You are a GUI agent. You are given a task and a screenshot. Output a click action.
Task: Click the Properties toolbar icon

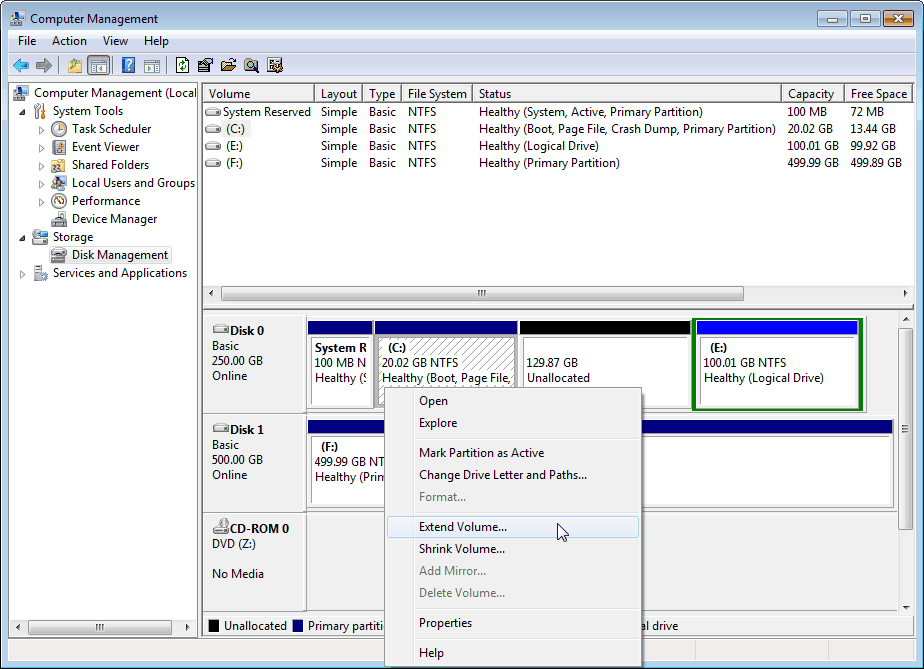coord(205,65)
